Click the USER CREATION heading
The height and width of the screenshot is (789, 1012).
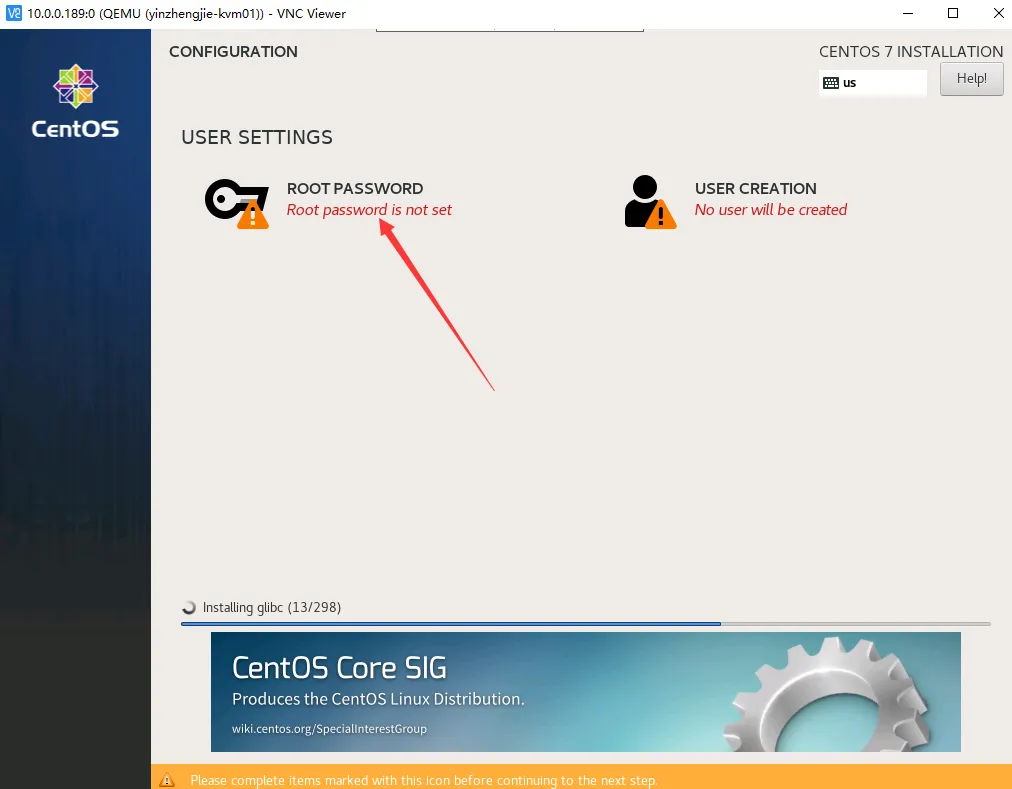tap(755, 189)
